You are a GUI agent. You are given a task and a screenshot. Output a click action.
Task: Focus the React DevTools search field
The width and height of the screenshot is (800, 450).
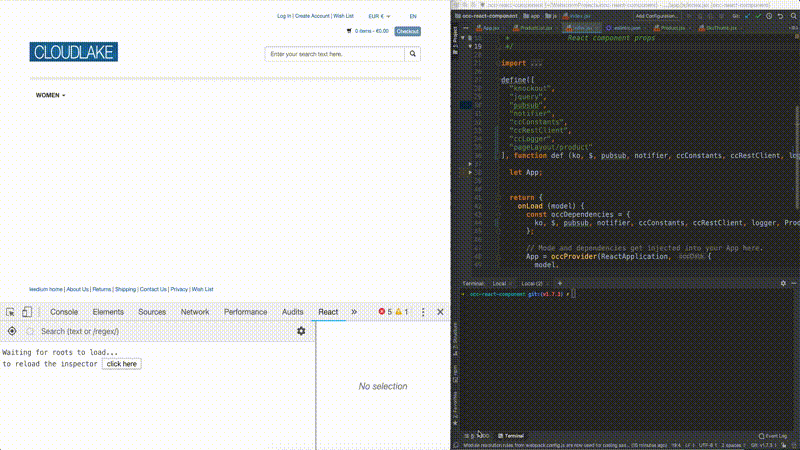[x=166, y=331]
